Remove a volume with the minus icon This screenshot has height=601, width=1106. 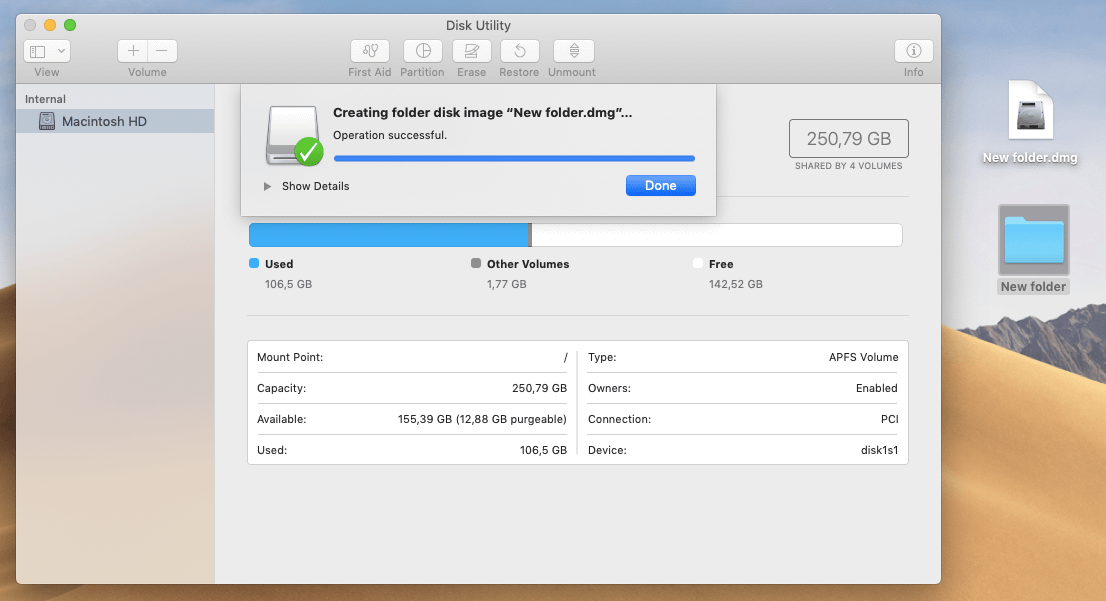[x=161, y=50]
